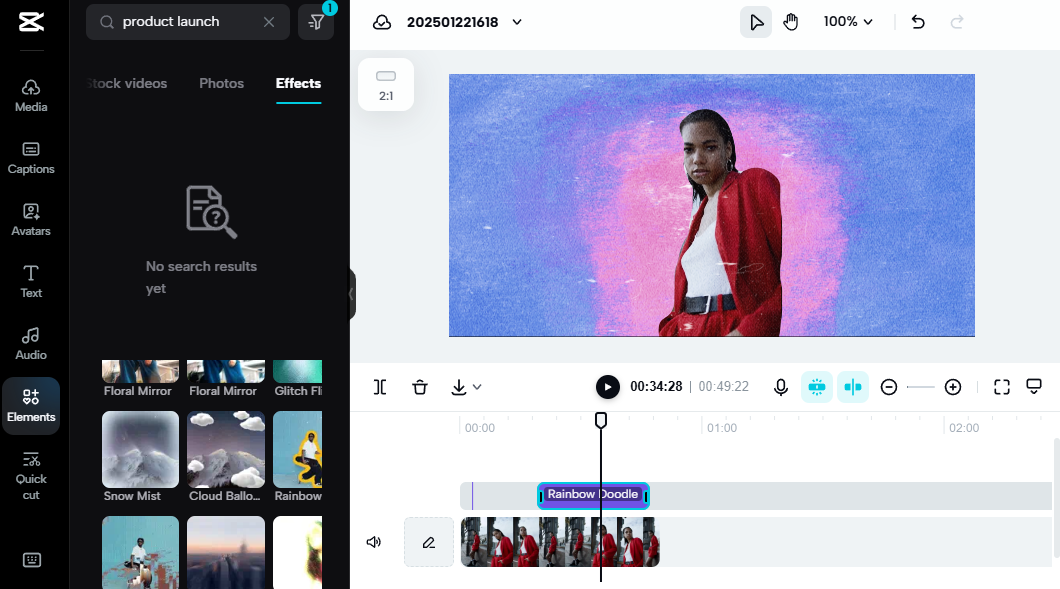Viewport: 1060px width, 589px height.
Task: Enter fullscreen preview mode
Action: coord(1002,387)
